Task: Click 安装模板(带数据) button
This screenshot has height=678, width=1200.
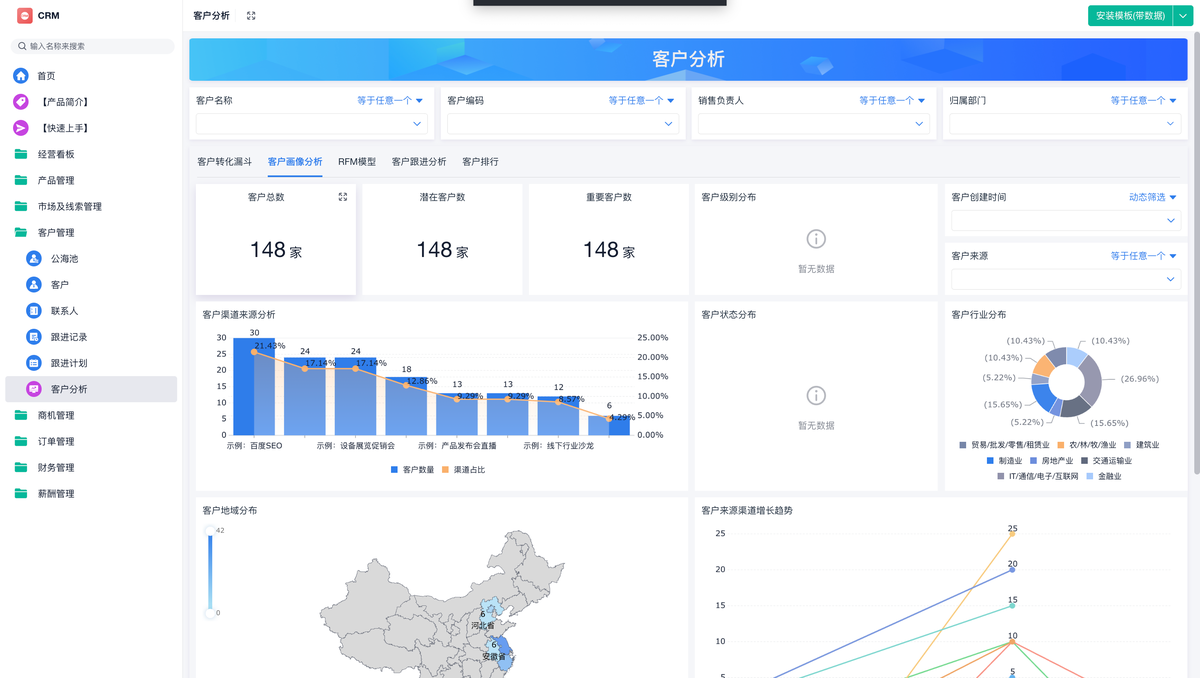Action: [1129, 16]
